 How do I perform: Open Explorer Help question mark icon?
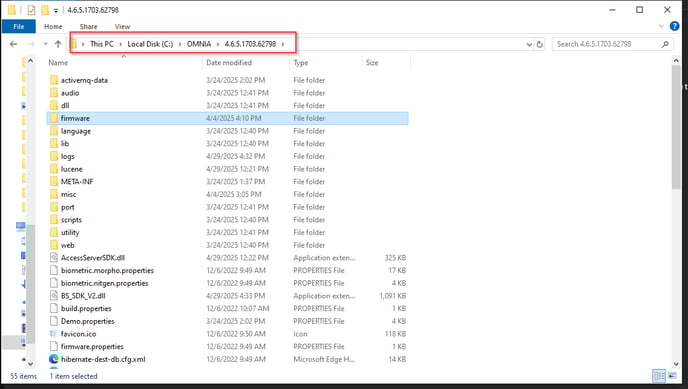674,26
